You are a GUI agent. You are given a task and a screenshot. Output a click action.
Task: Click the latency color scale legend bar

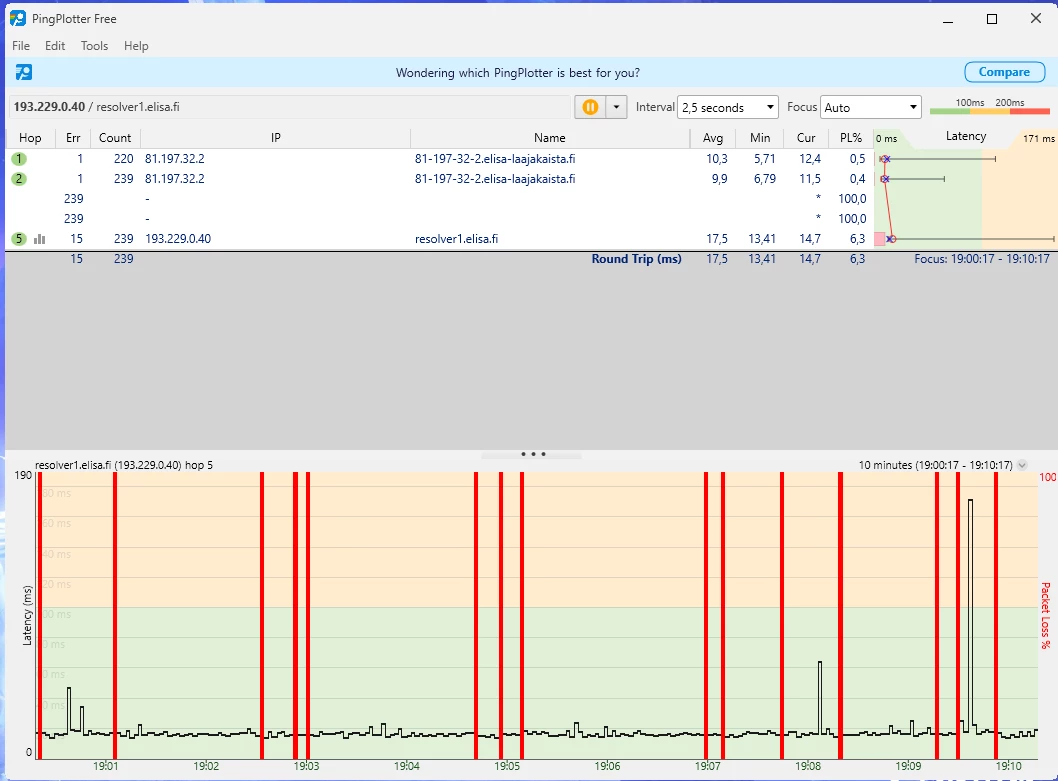989,111
